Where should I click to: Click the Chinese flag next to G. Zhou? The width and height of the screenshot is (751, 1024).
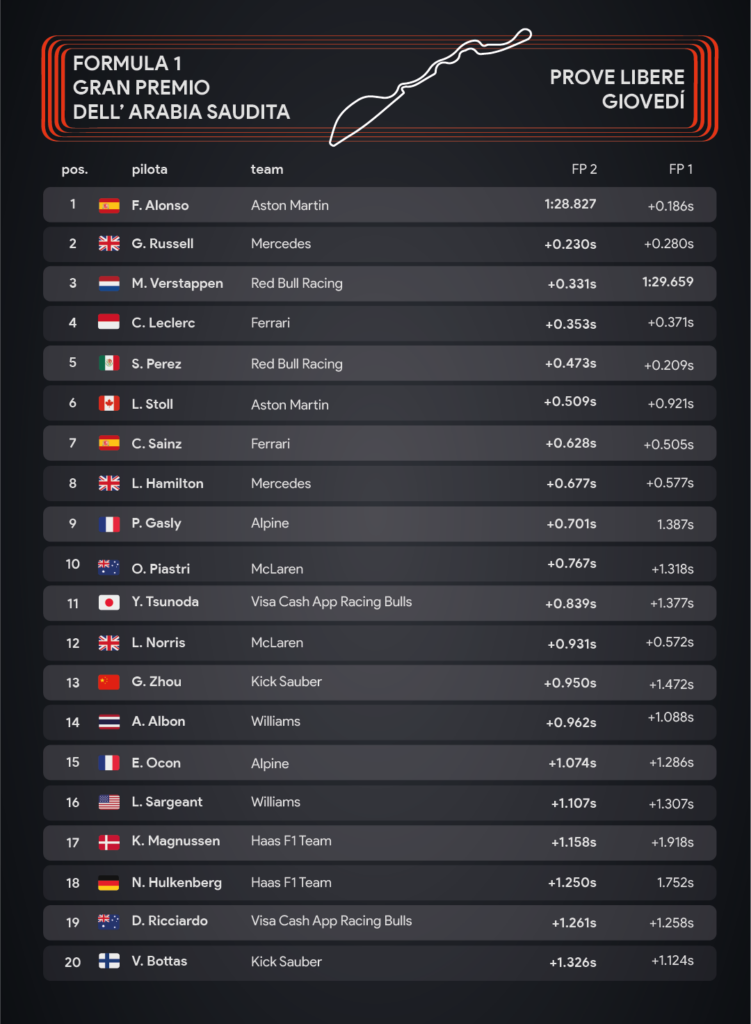click(x=109, y=682)
